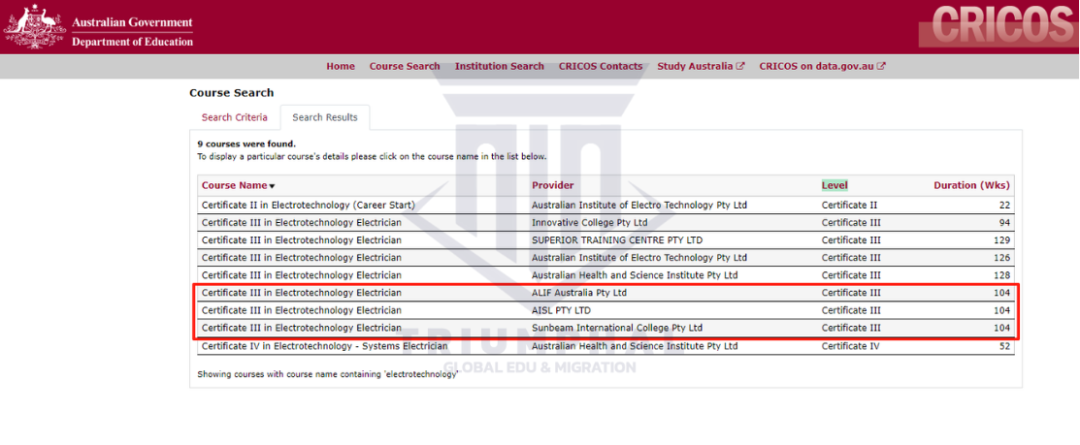Click the duration value 129
The width and height of the screenshot is (1080, 445).
point(1002,240)
